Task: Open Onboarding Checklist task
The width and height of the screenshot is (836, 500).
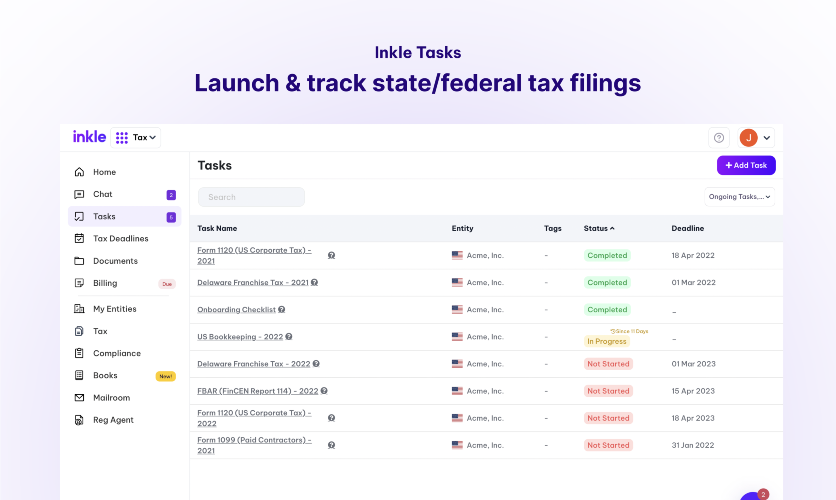Action: 236,310
